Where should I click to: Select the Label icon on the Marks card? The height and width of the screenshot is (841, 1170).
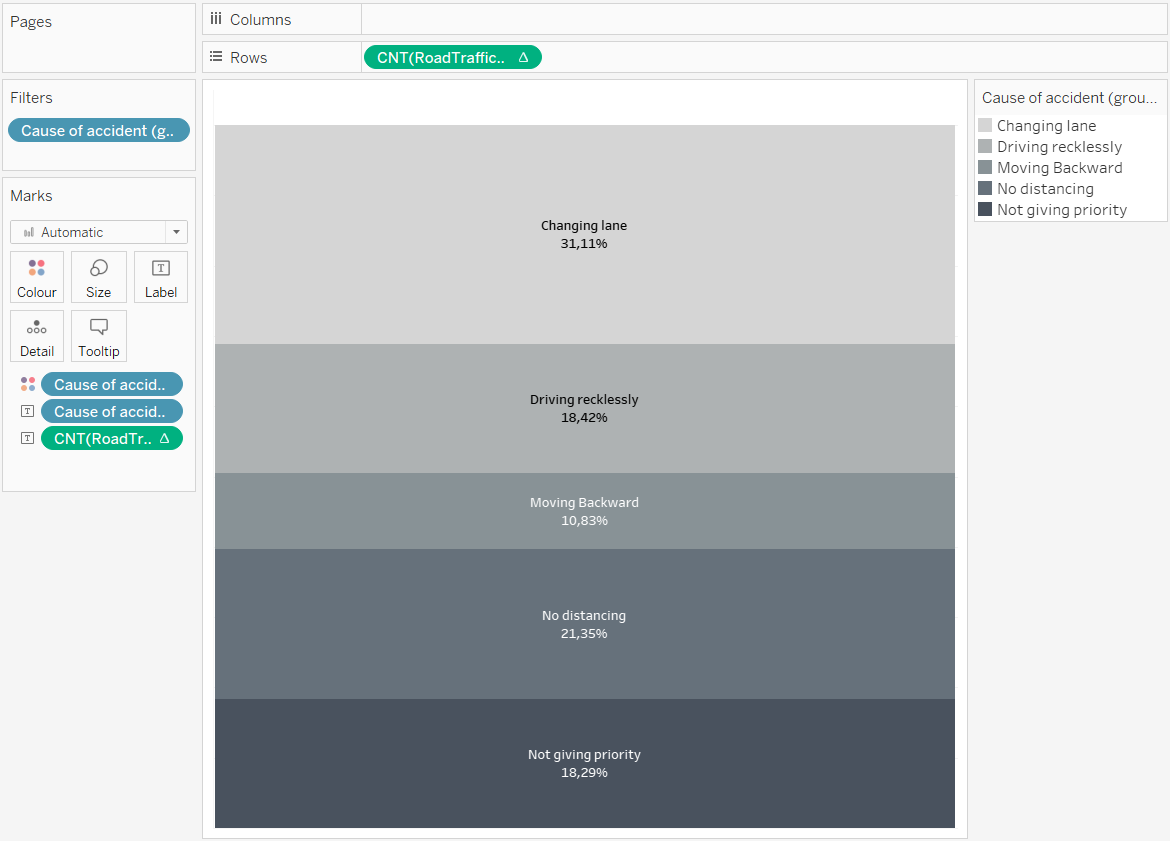coord(160,277)
